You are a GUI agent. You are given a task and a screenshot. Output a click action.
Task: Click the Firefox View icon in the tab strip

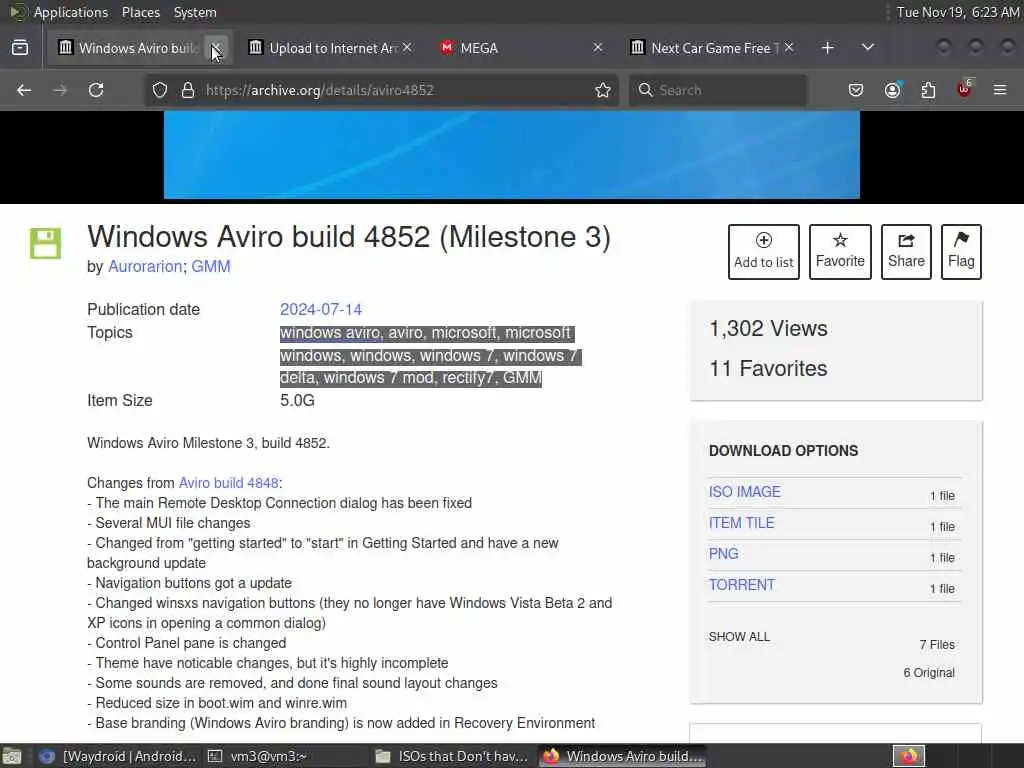click(x=20, y=48)
